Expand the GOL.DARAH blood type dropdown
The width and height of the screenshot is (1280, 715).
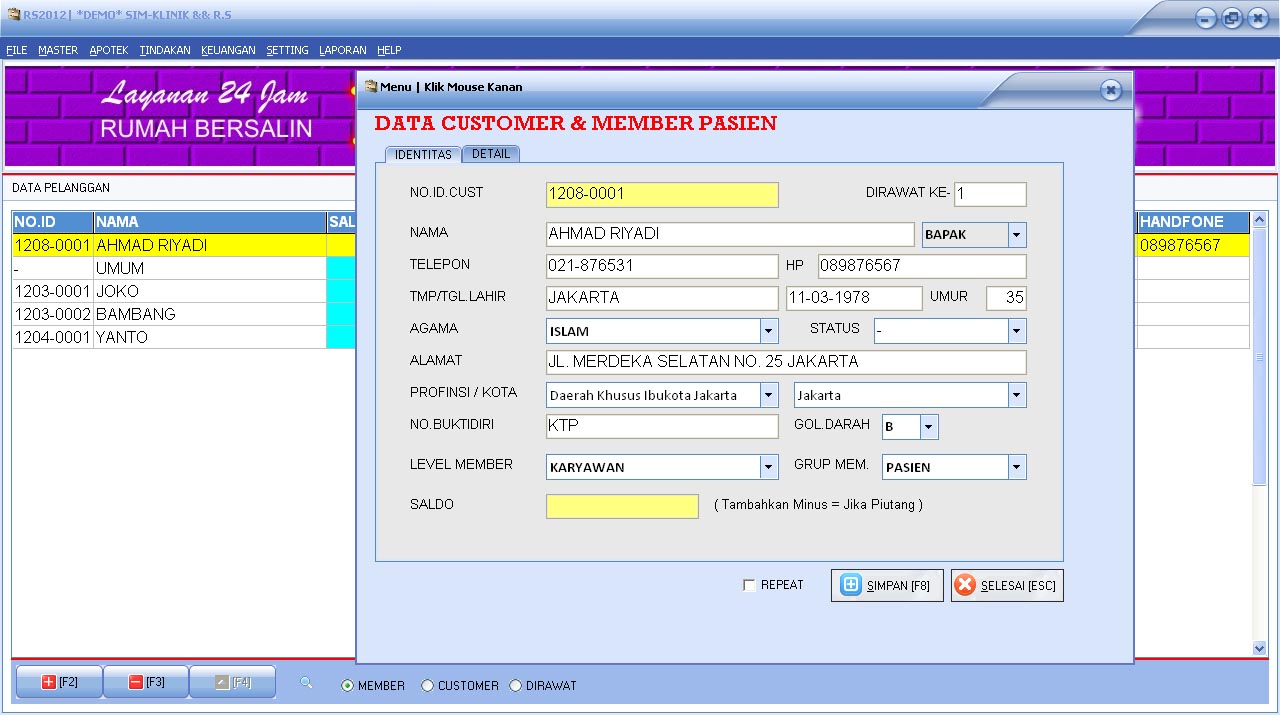(x=928, y=426)
